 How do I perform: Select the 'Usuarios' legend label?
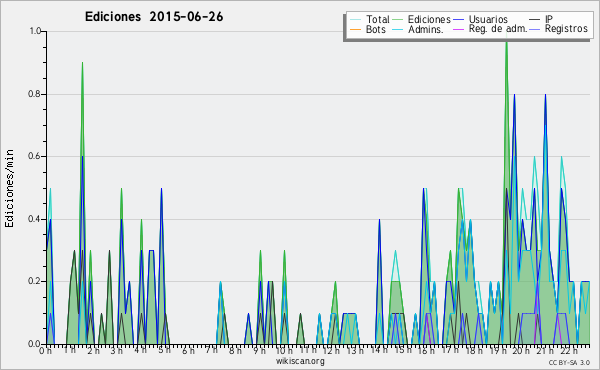click(x=488, y=19)
